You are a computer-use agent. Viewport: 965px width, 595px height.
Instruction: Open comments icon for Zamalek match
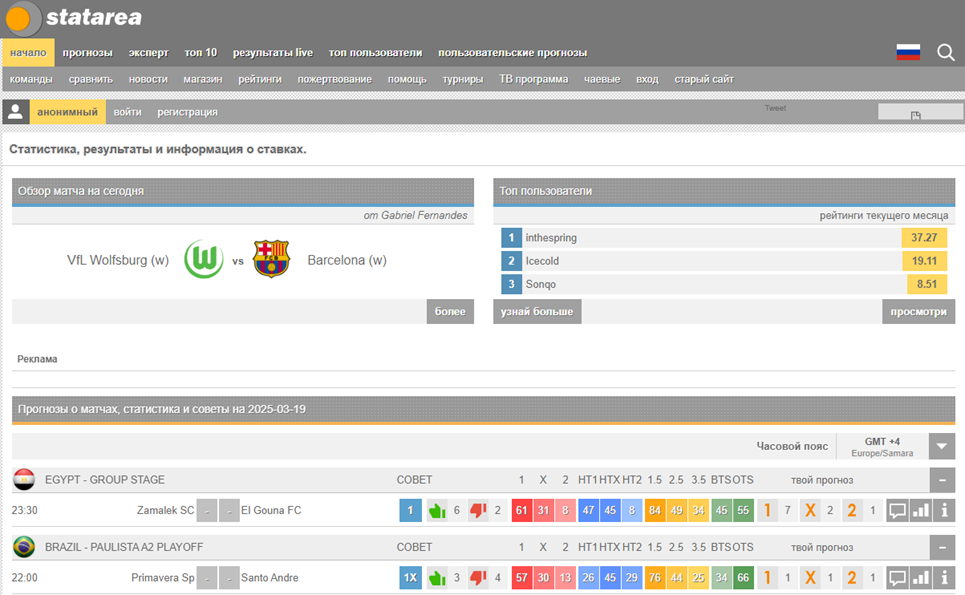897,511
